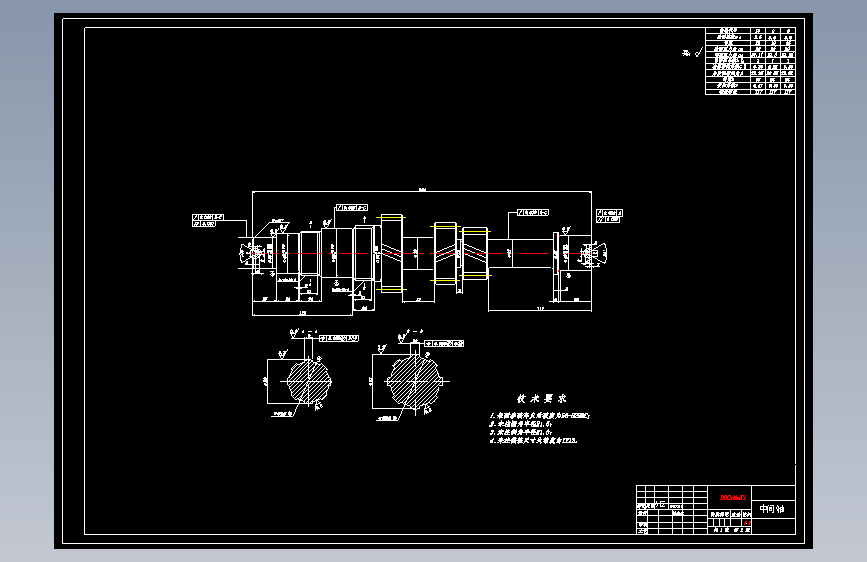
Task: Select the left hatched spline cross-section view
Action: [x=309, y=382]
